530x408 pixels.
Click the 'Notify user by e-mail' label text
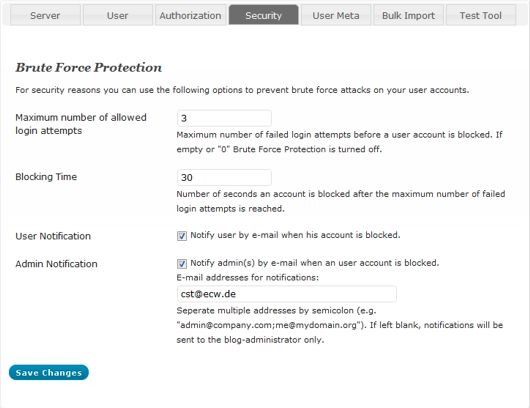pyautogui.click(x=295, y=235)
